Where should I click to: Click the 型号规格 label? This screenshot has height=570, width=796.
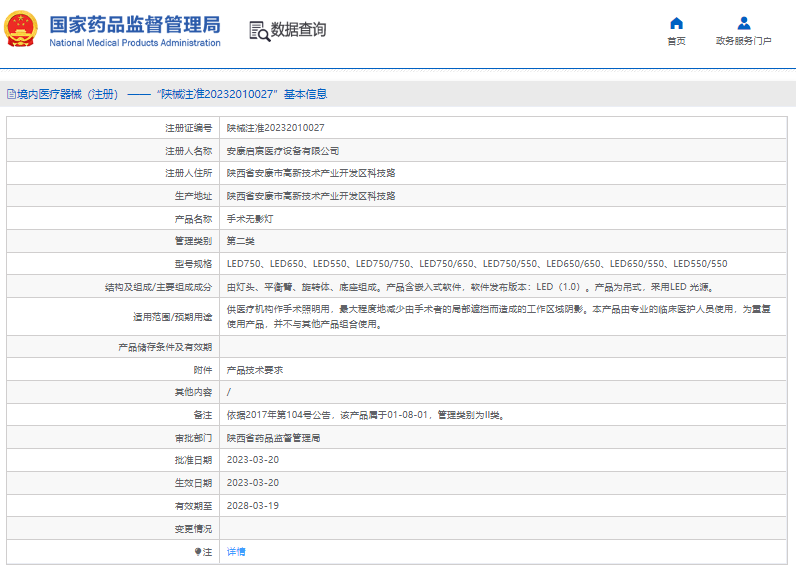coord(193,264)
